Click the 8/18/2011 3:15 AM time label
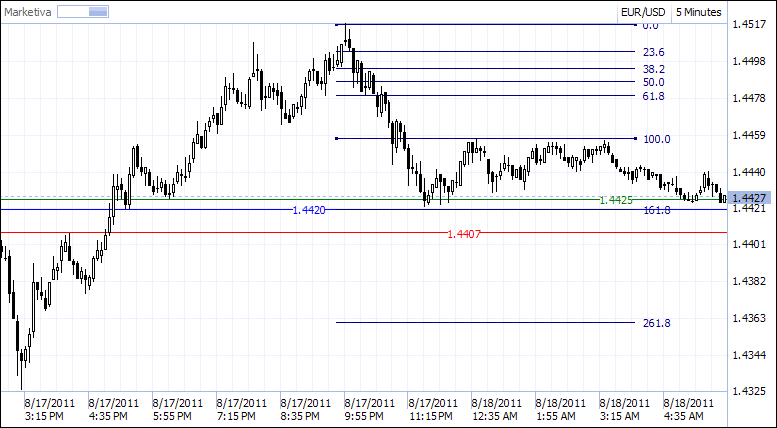777x428 pixels. pyautogui.click(x=624, y=409)
